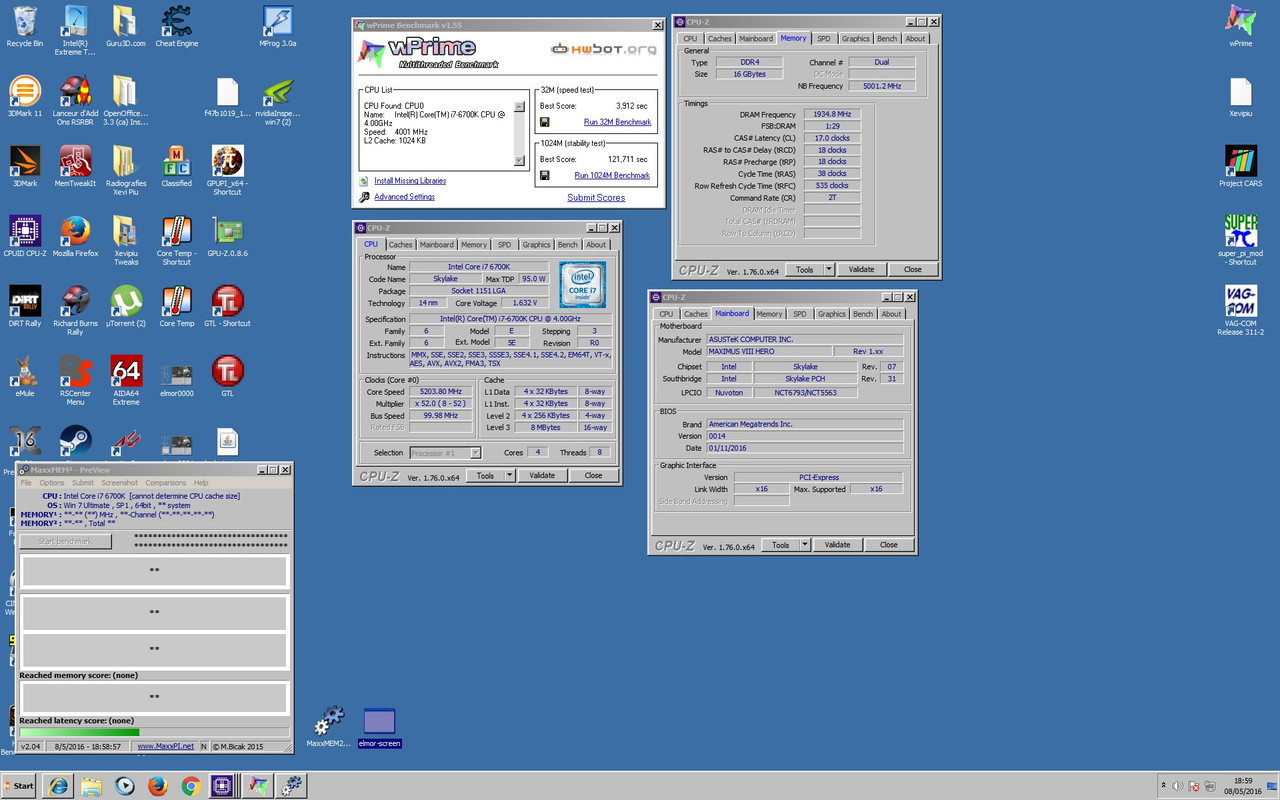The height and width of the screenshot is (800, 1280).
Task: Open Install Missing Libraries link
Action: [410, 181]
